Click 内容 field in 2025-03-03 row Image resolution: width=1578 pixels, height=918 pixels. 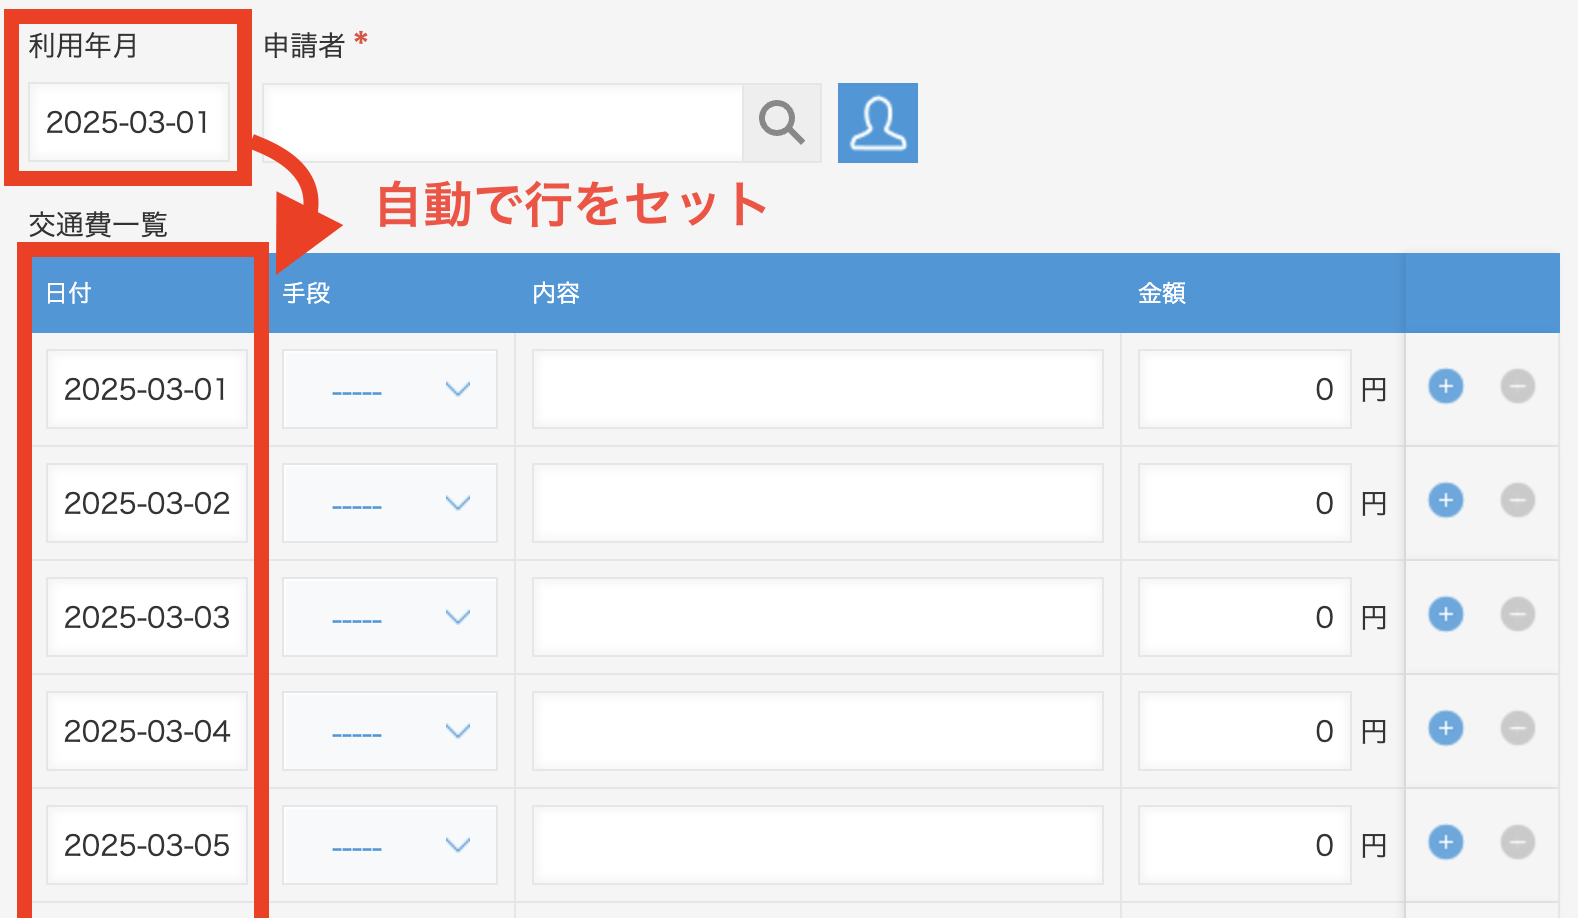point(818,617)
